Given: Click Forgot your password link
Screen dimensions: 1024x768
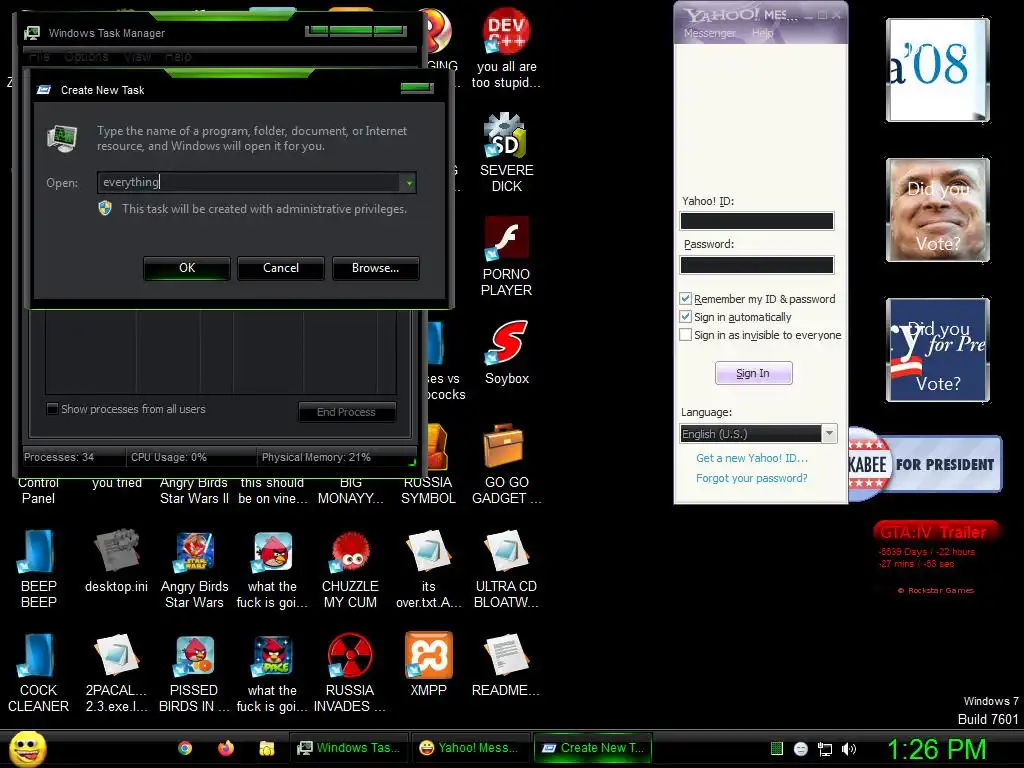Looking at the screenshot, I should click(752, 478).
